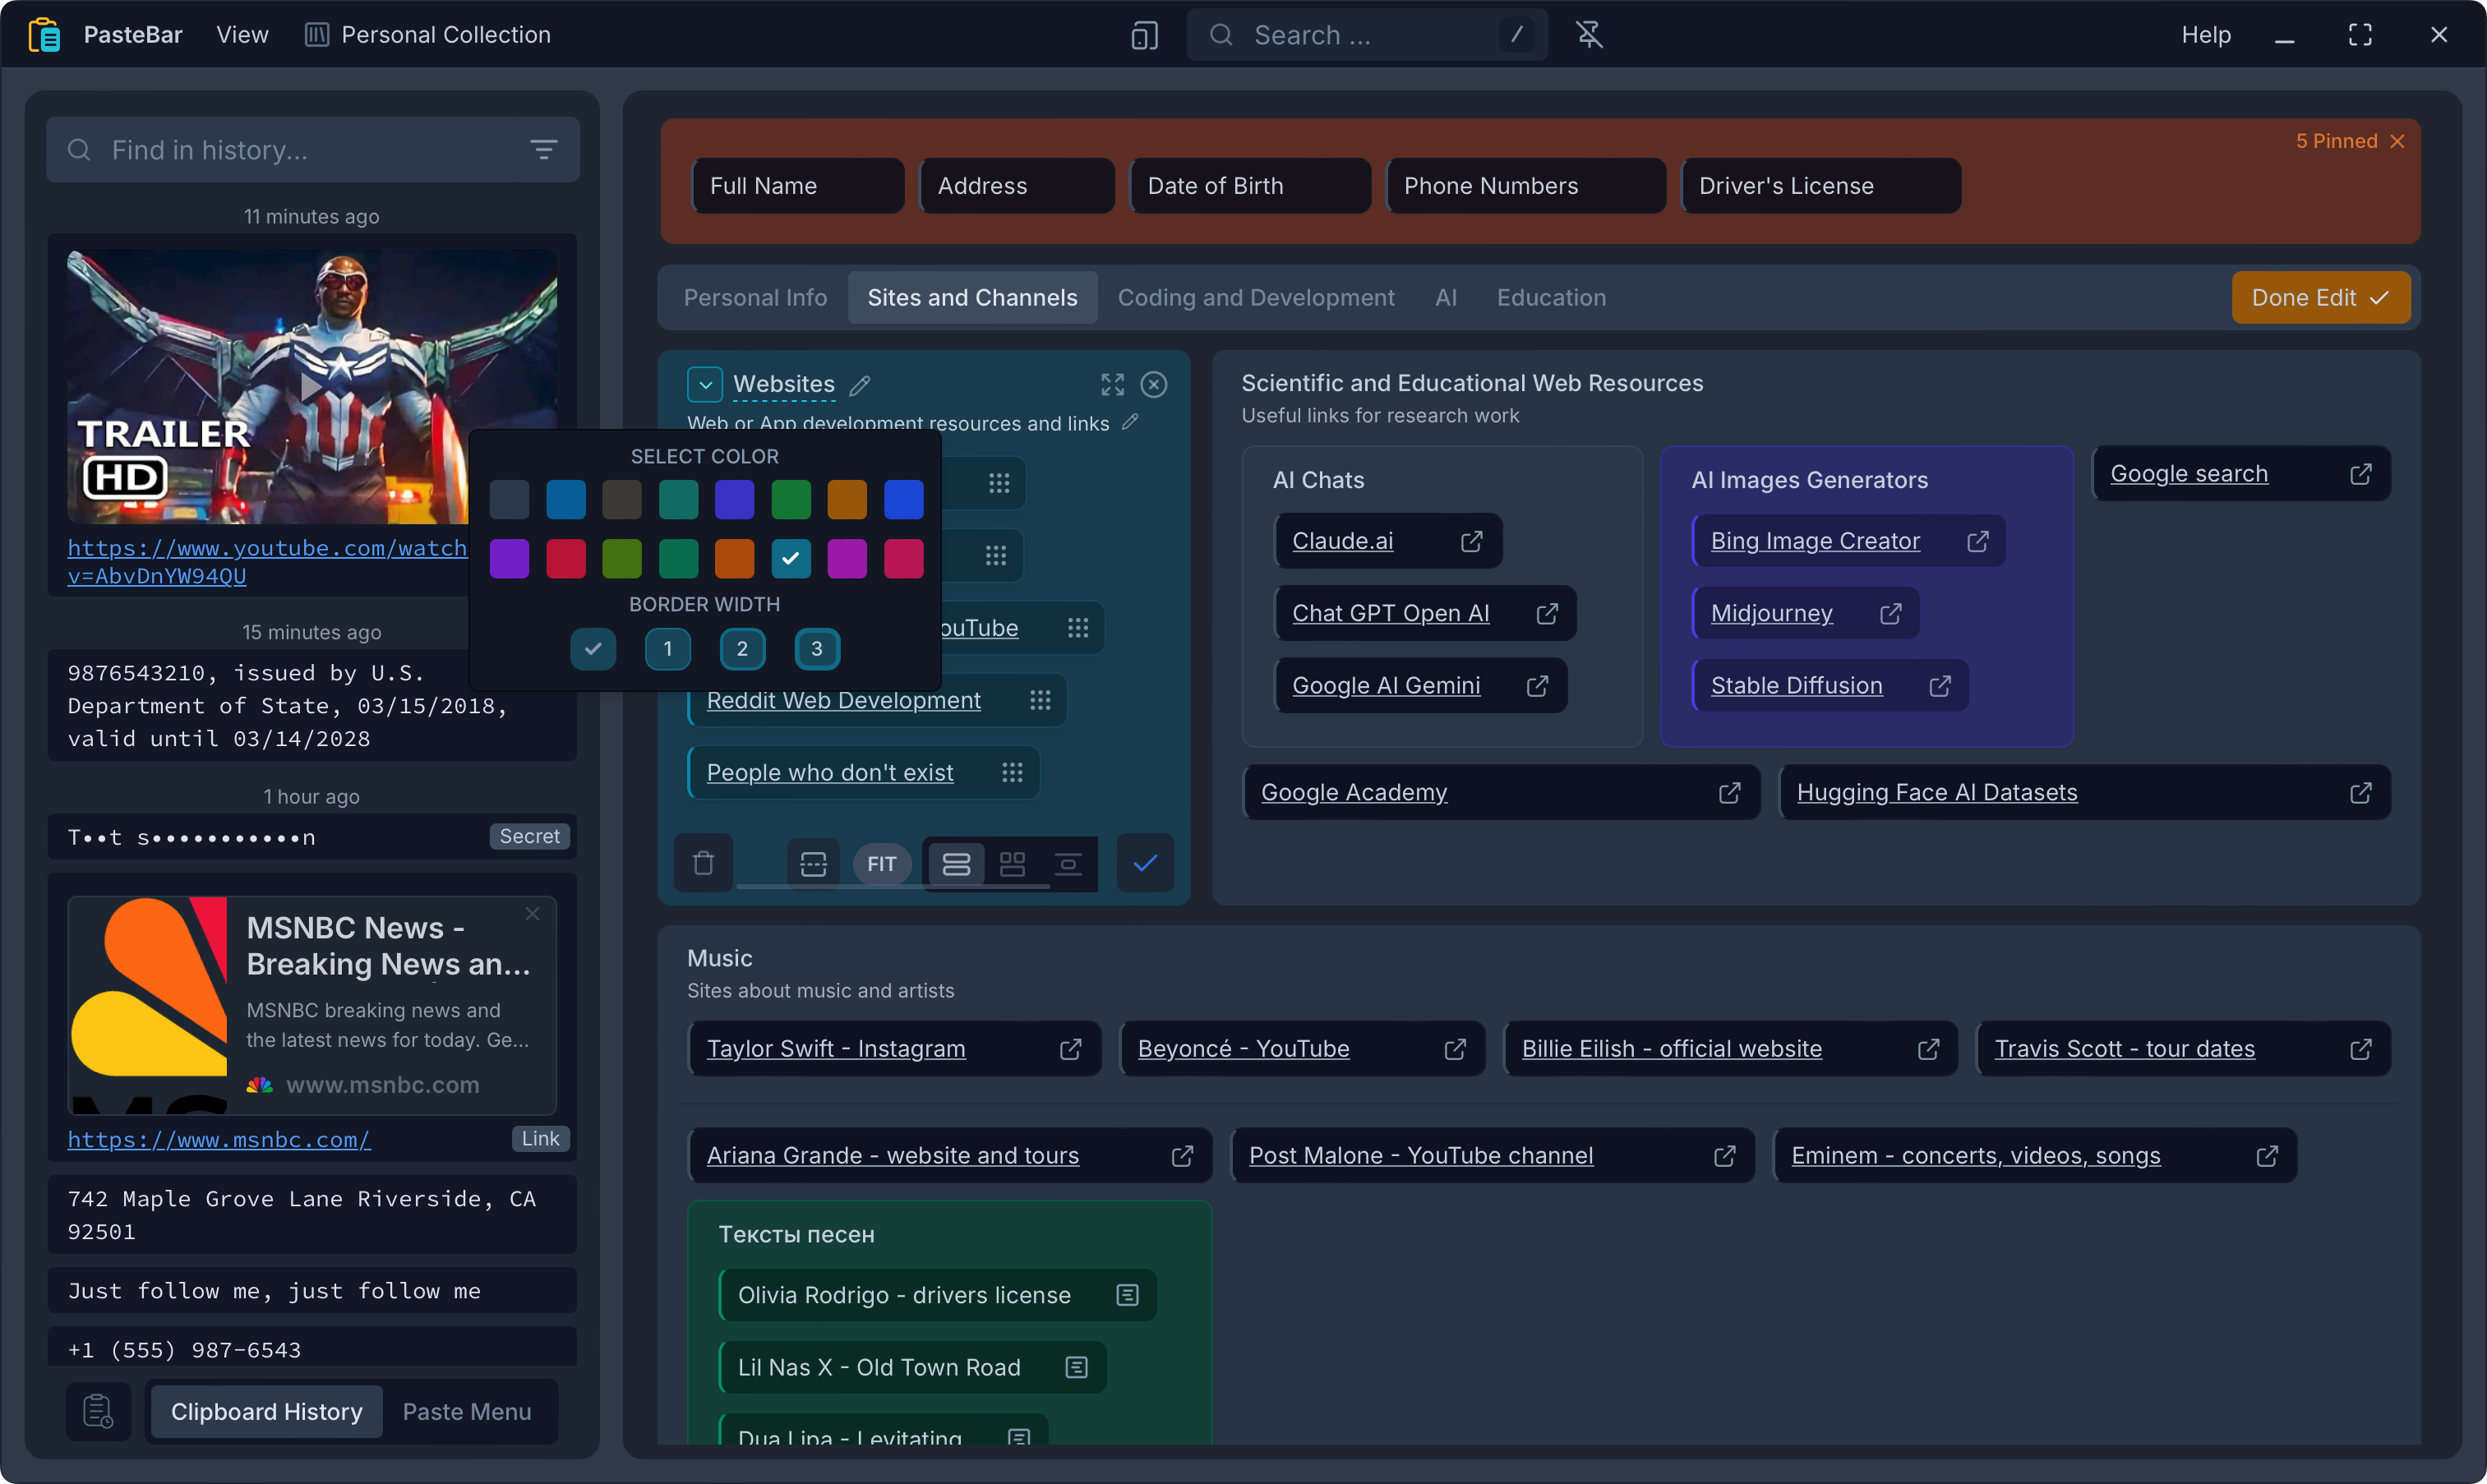
Task: Click the pencil icon next to Websites title
Action: click(x=860, y=385)
